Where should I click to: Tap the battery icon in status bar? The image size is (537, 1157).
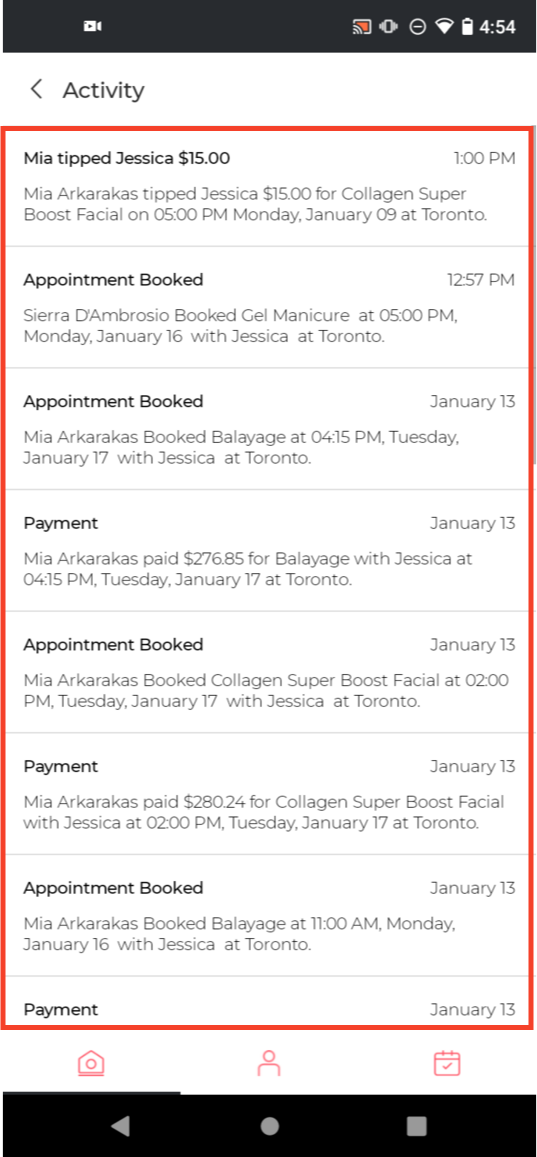(467, 27)
